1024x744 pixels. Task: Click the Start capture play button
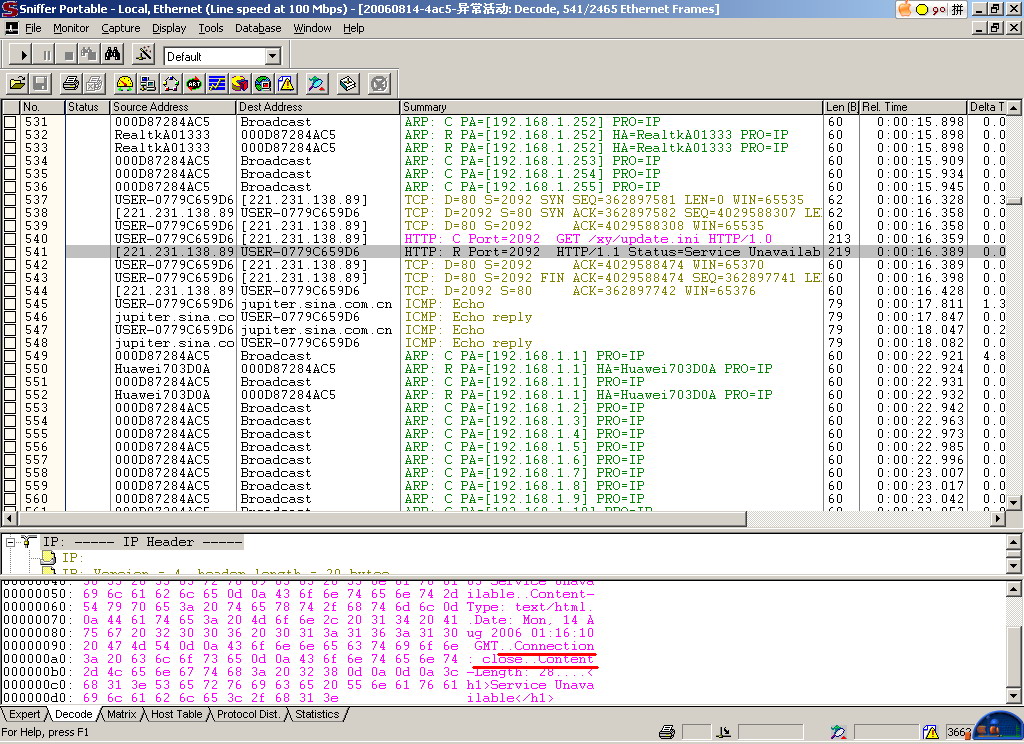tap(23, 54)
